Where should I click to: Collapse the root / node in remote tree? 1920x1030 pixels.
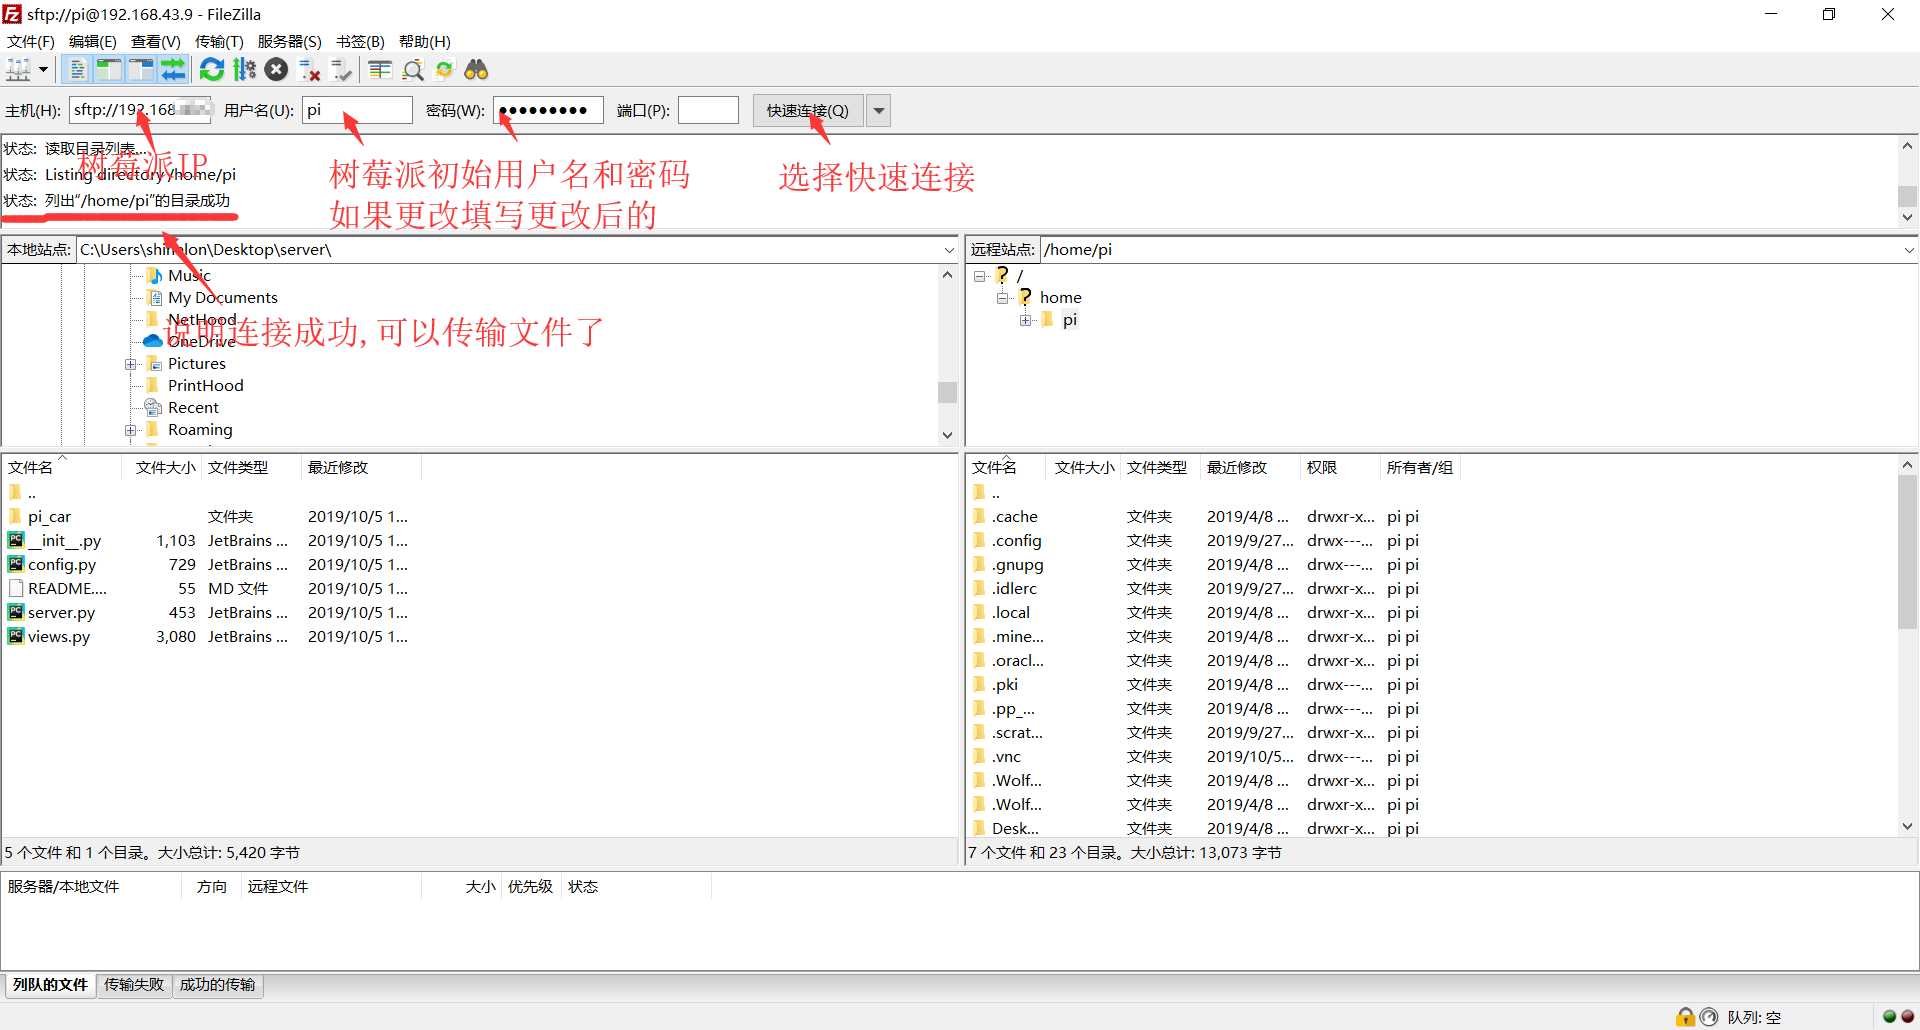coord(980,276)
